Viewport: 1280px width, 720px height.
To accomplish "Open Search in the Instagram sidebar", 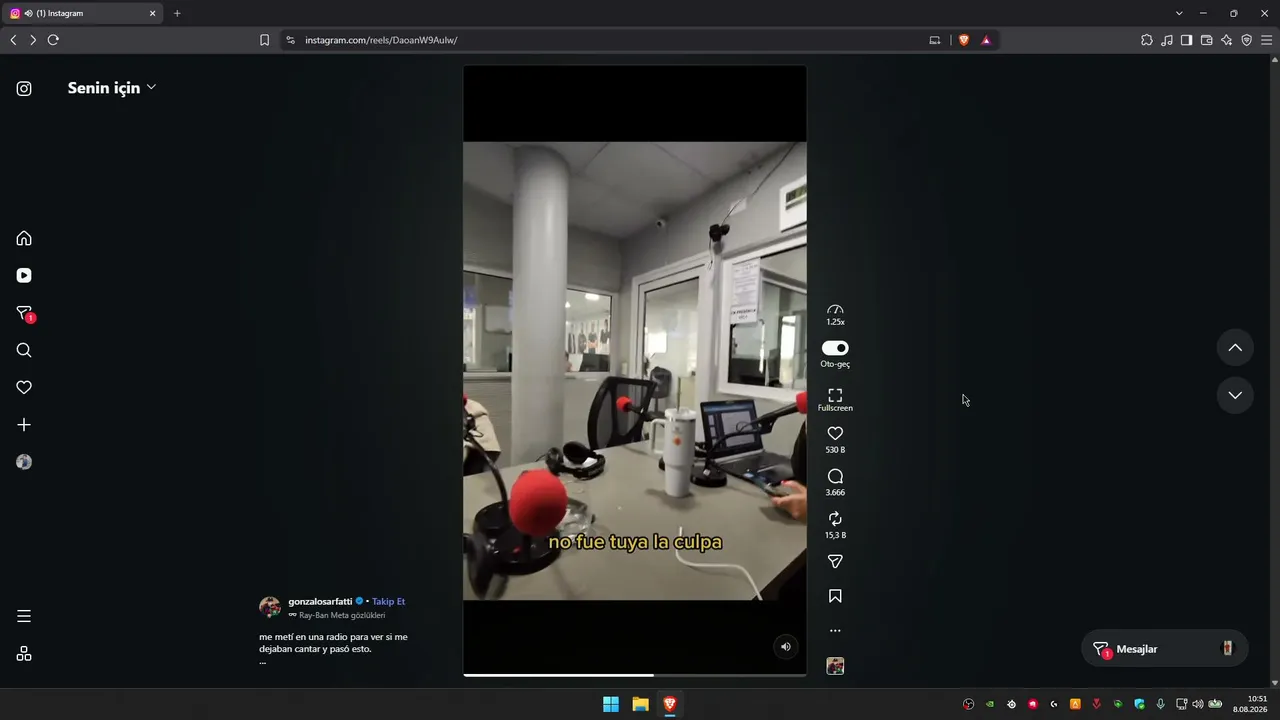I will tap(24, 350).
